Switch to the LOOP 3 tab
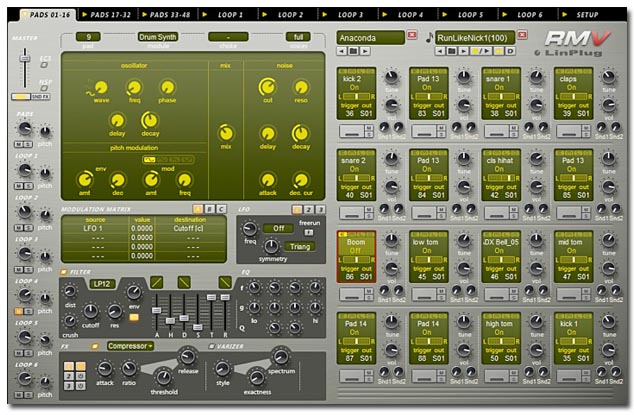Image resolution: width=634 pixels, height=415 pixels. coord(346,15)
